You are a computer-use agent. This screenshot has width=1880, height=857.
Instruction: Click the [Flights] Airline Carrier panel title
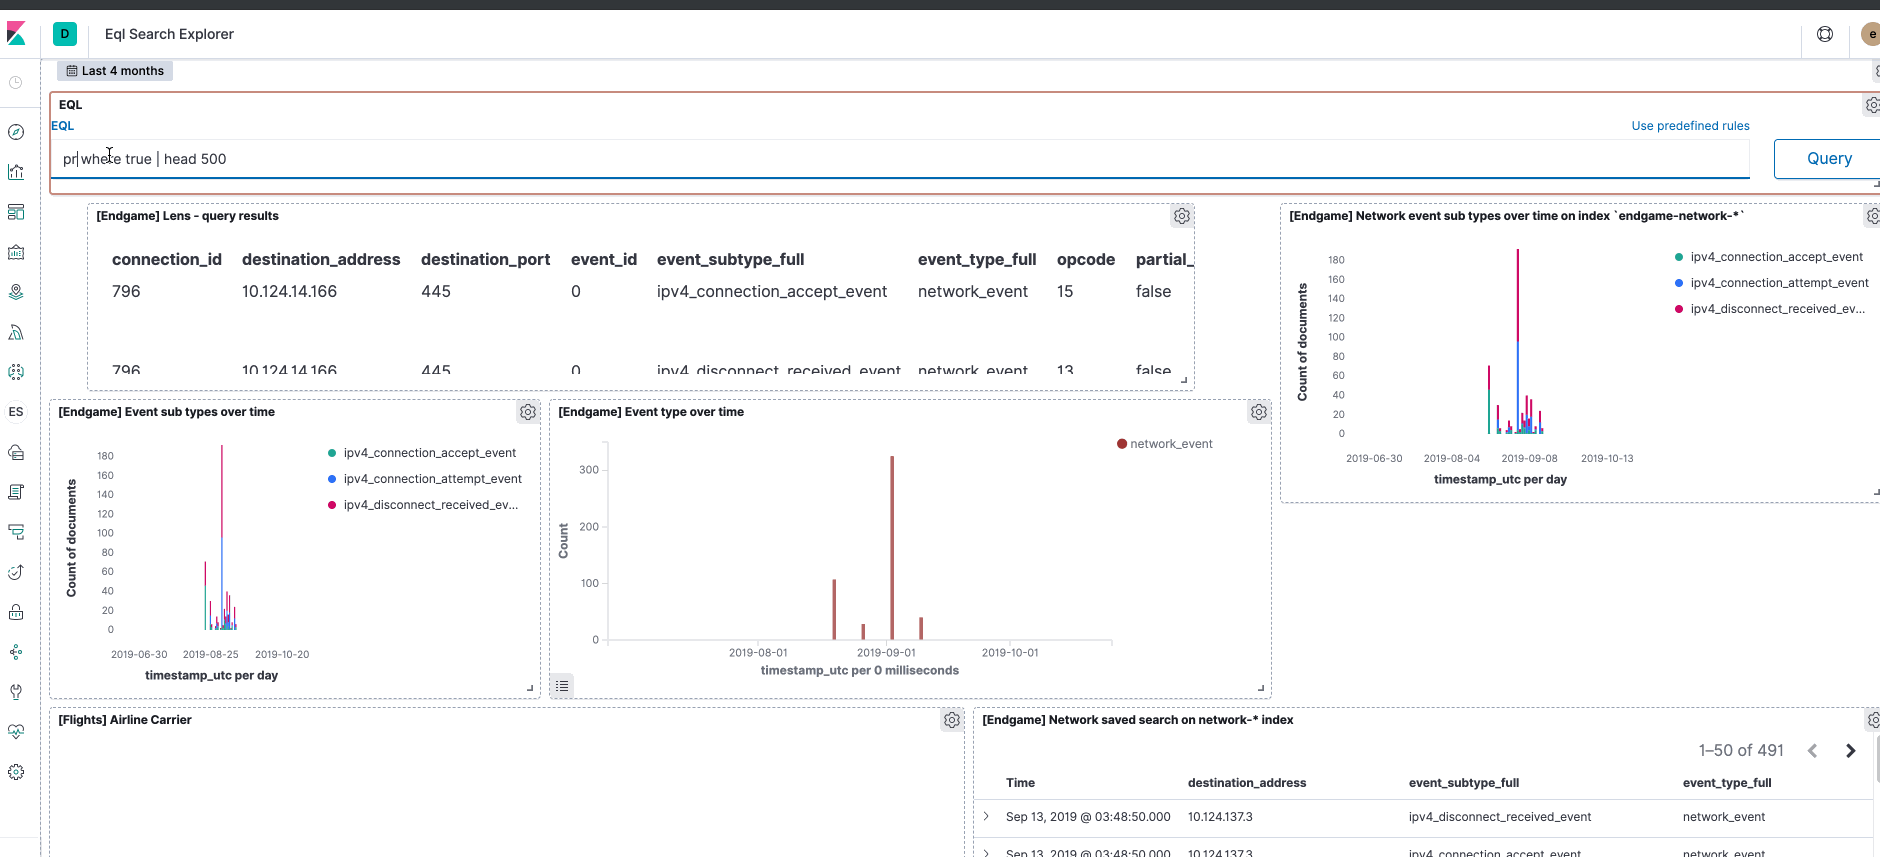pos(125,720)
